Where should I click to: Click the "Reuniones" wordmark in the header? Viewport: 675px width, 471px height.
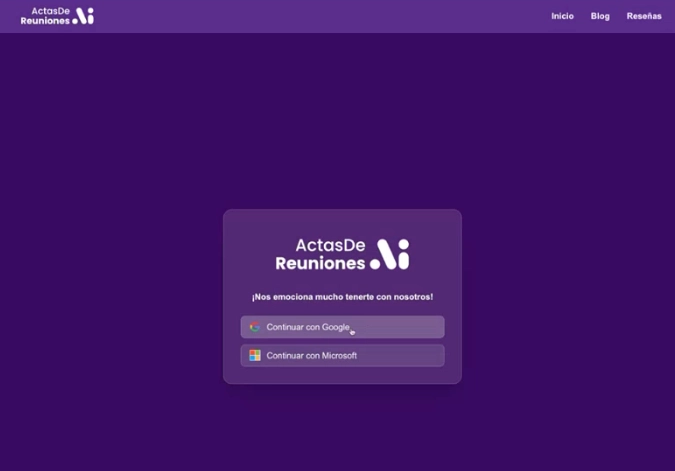pyautogui.click(x=44, y=21)
